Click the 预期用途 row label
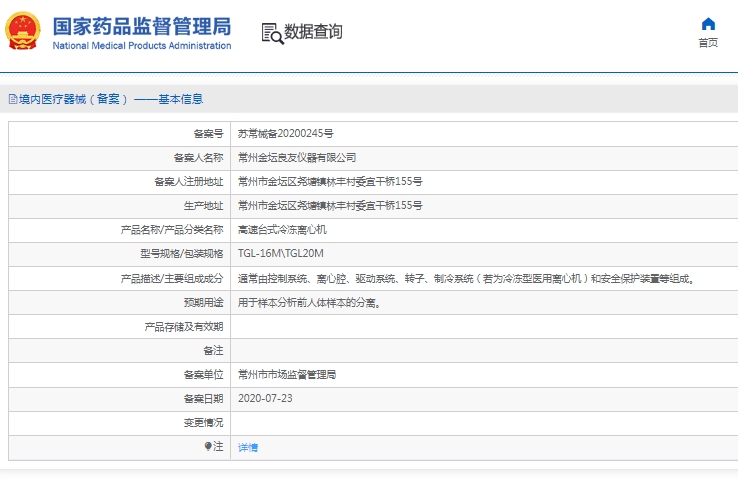The width and height of the screenshot is (738, 482). (x=203, y=303)
